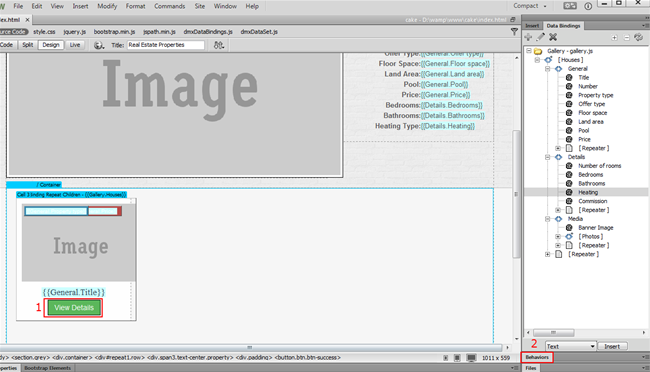Click the refresh icon in Data Bindings panel

(x=639, y=37)
